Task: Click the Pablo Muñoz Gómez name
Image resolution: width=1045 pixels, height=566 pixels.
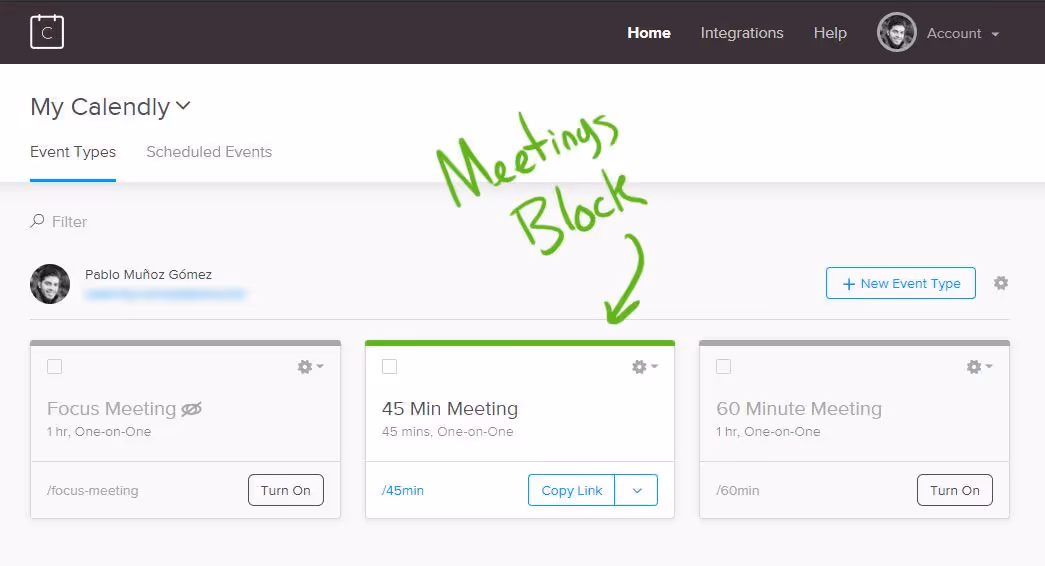Action: 149,275
